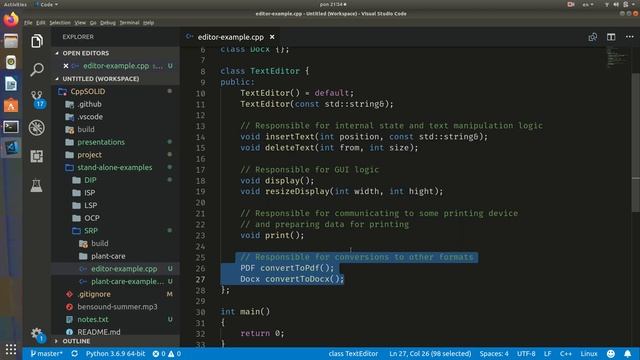Change the C++ language mode
Viewport: 640px width, 360px height.
(x=566, y=353)
